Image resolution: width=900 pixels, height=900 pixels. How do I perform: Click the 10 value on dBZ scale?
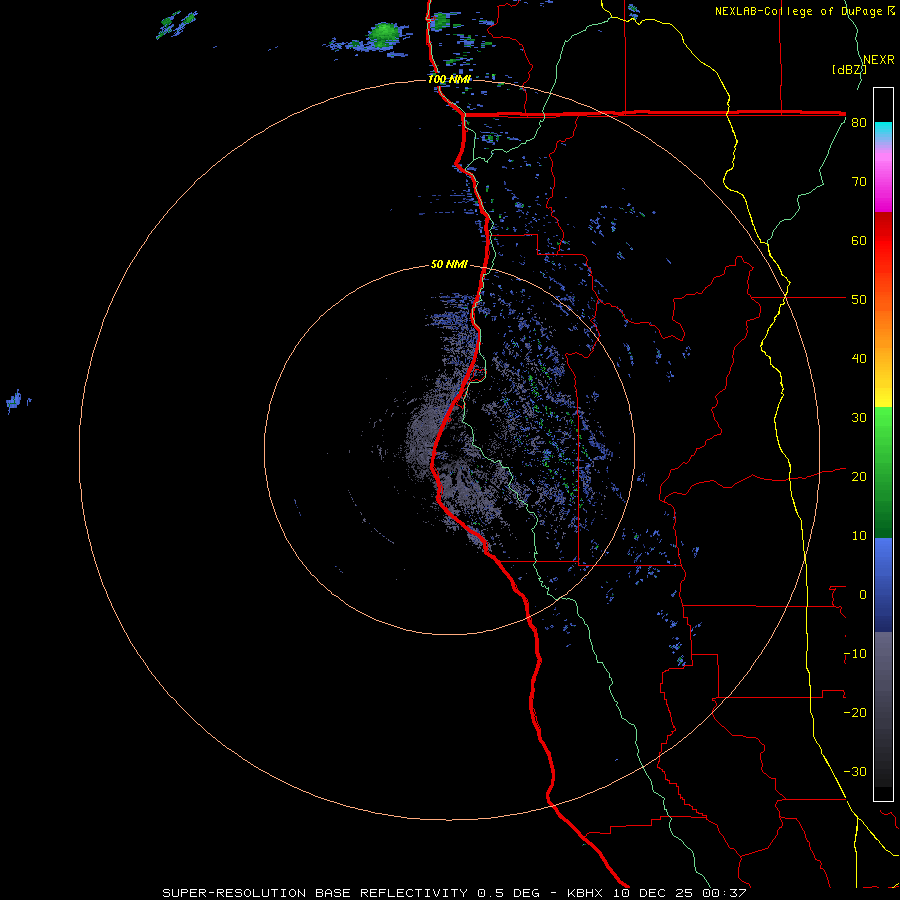click(x=859, y=536)
